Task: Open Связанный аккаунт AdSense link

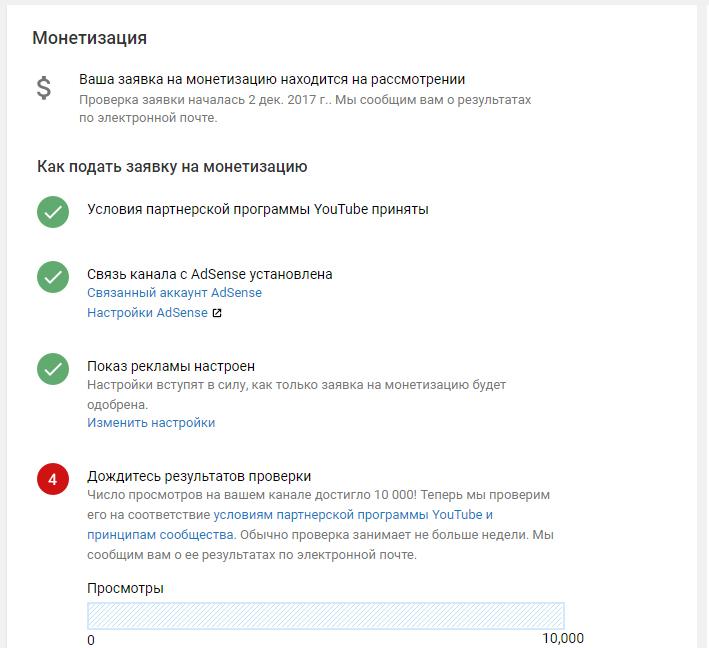Action: coord(175,293)
